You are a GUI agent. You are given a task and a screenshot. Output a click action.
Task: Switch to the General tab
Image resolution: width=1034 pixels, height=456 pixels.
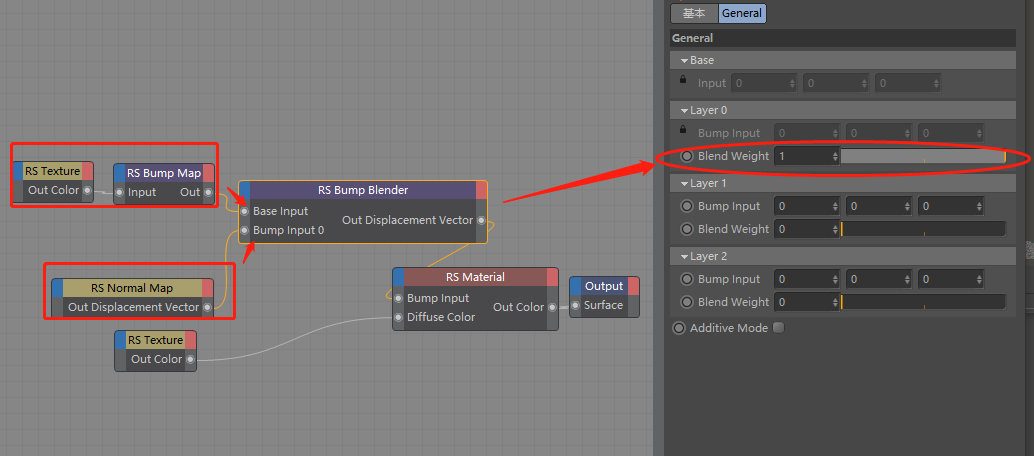742,13
